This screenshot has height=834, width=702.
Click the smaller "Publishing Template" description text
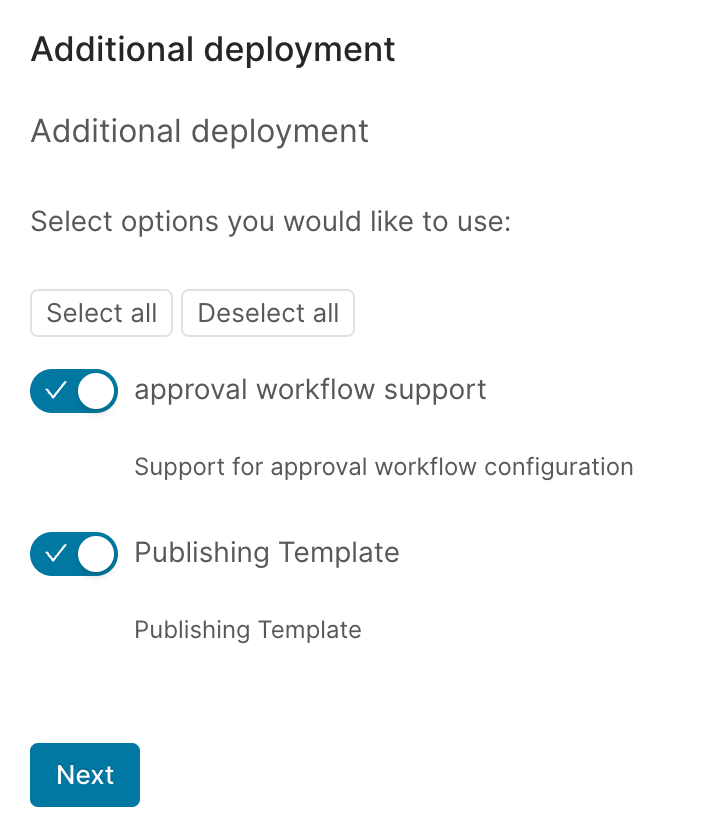coord(247,630)
